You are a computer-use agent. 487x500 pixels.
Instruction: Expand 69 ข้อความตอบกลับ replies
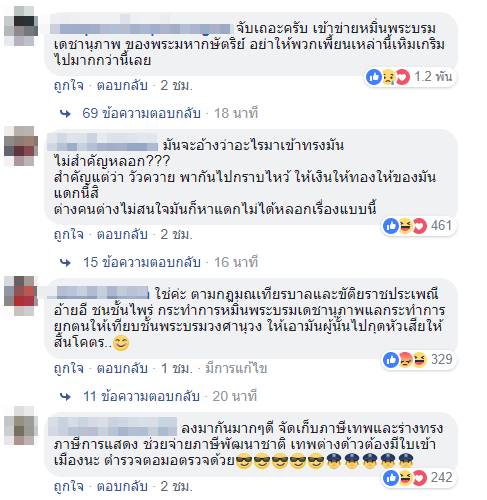[141, 113]
